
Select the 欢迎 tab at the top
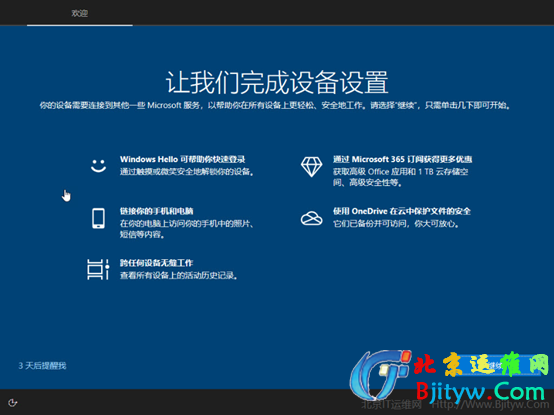point(79,13)
